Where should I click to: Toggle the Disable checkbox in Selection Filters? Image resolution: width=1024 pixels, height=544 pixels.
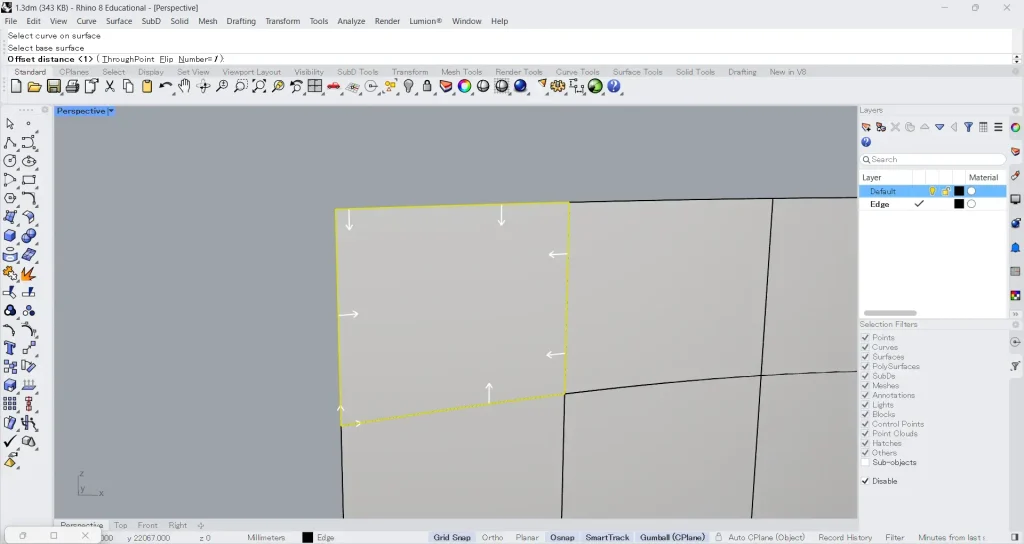(x=865, y=481)
